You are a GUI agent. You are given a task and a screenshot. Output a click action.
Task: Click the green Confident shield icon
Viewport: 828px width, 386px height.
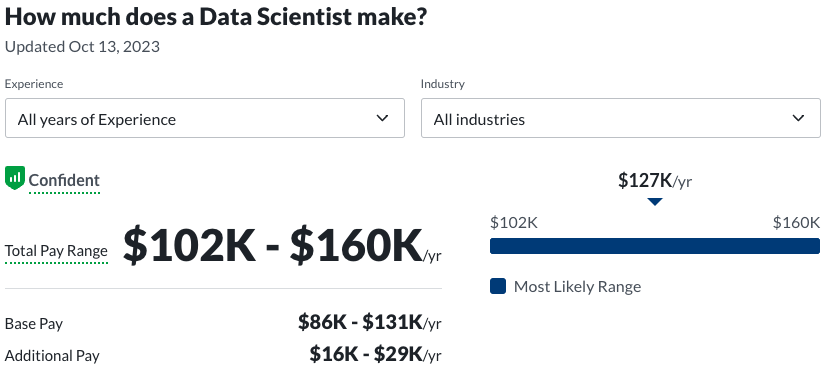(15, 177)
